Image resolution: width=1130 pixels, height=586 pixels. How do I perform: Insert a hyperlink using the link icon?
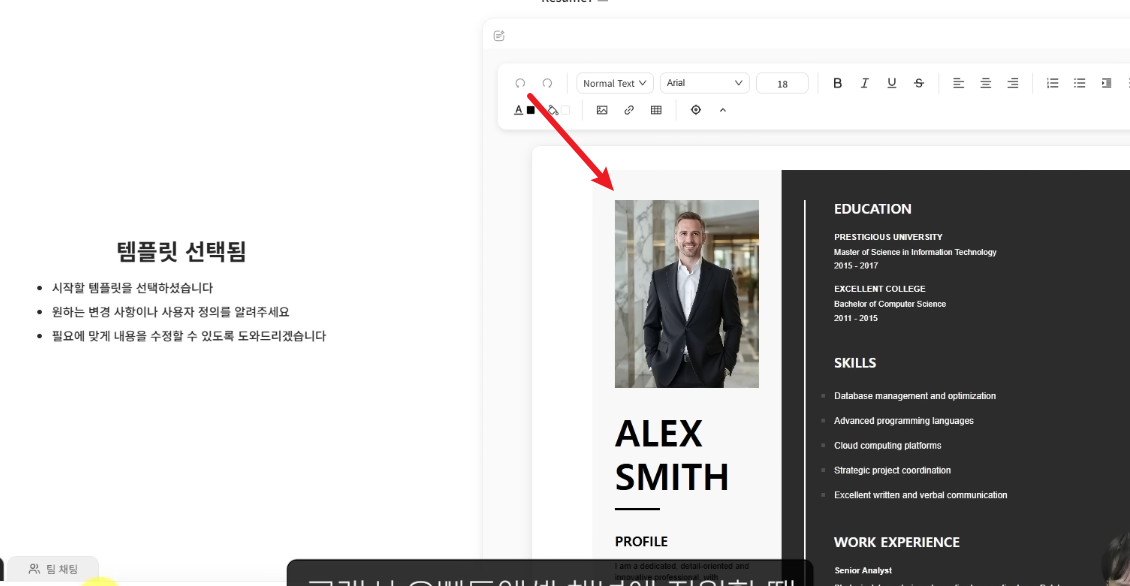click(x=629, y=110)
